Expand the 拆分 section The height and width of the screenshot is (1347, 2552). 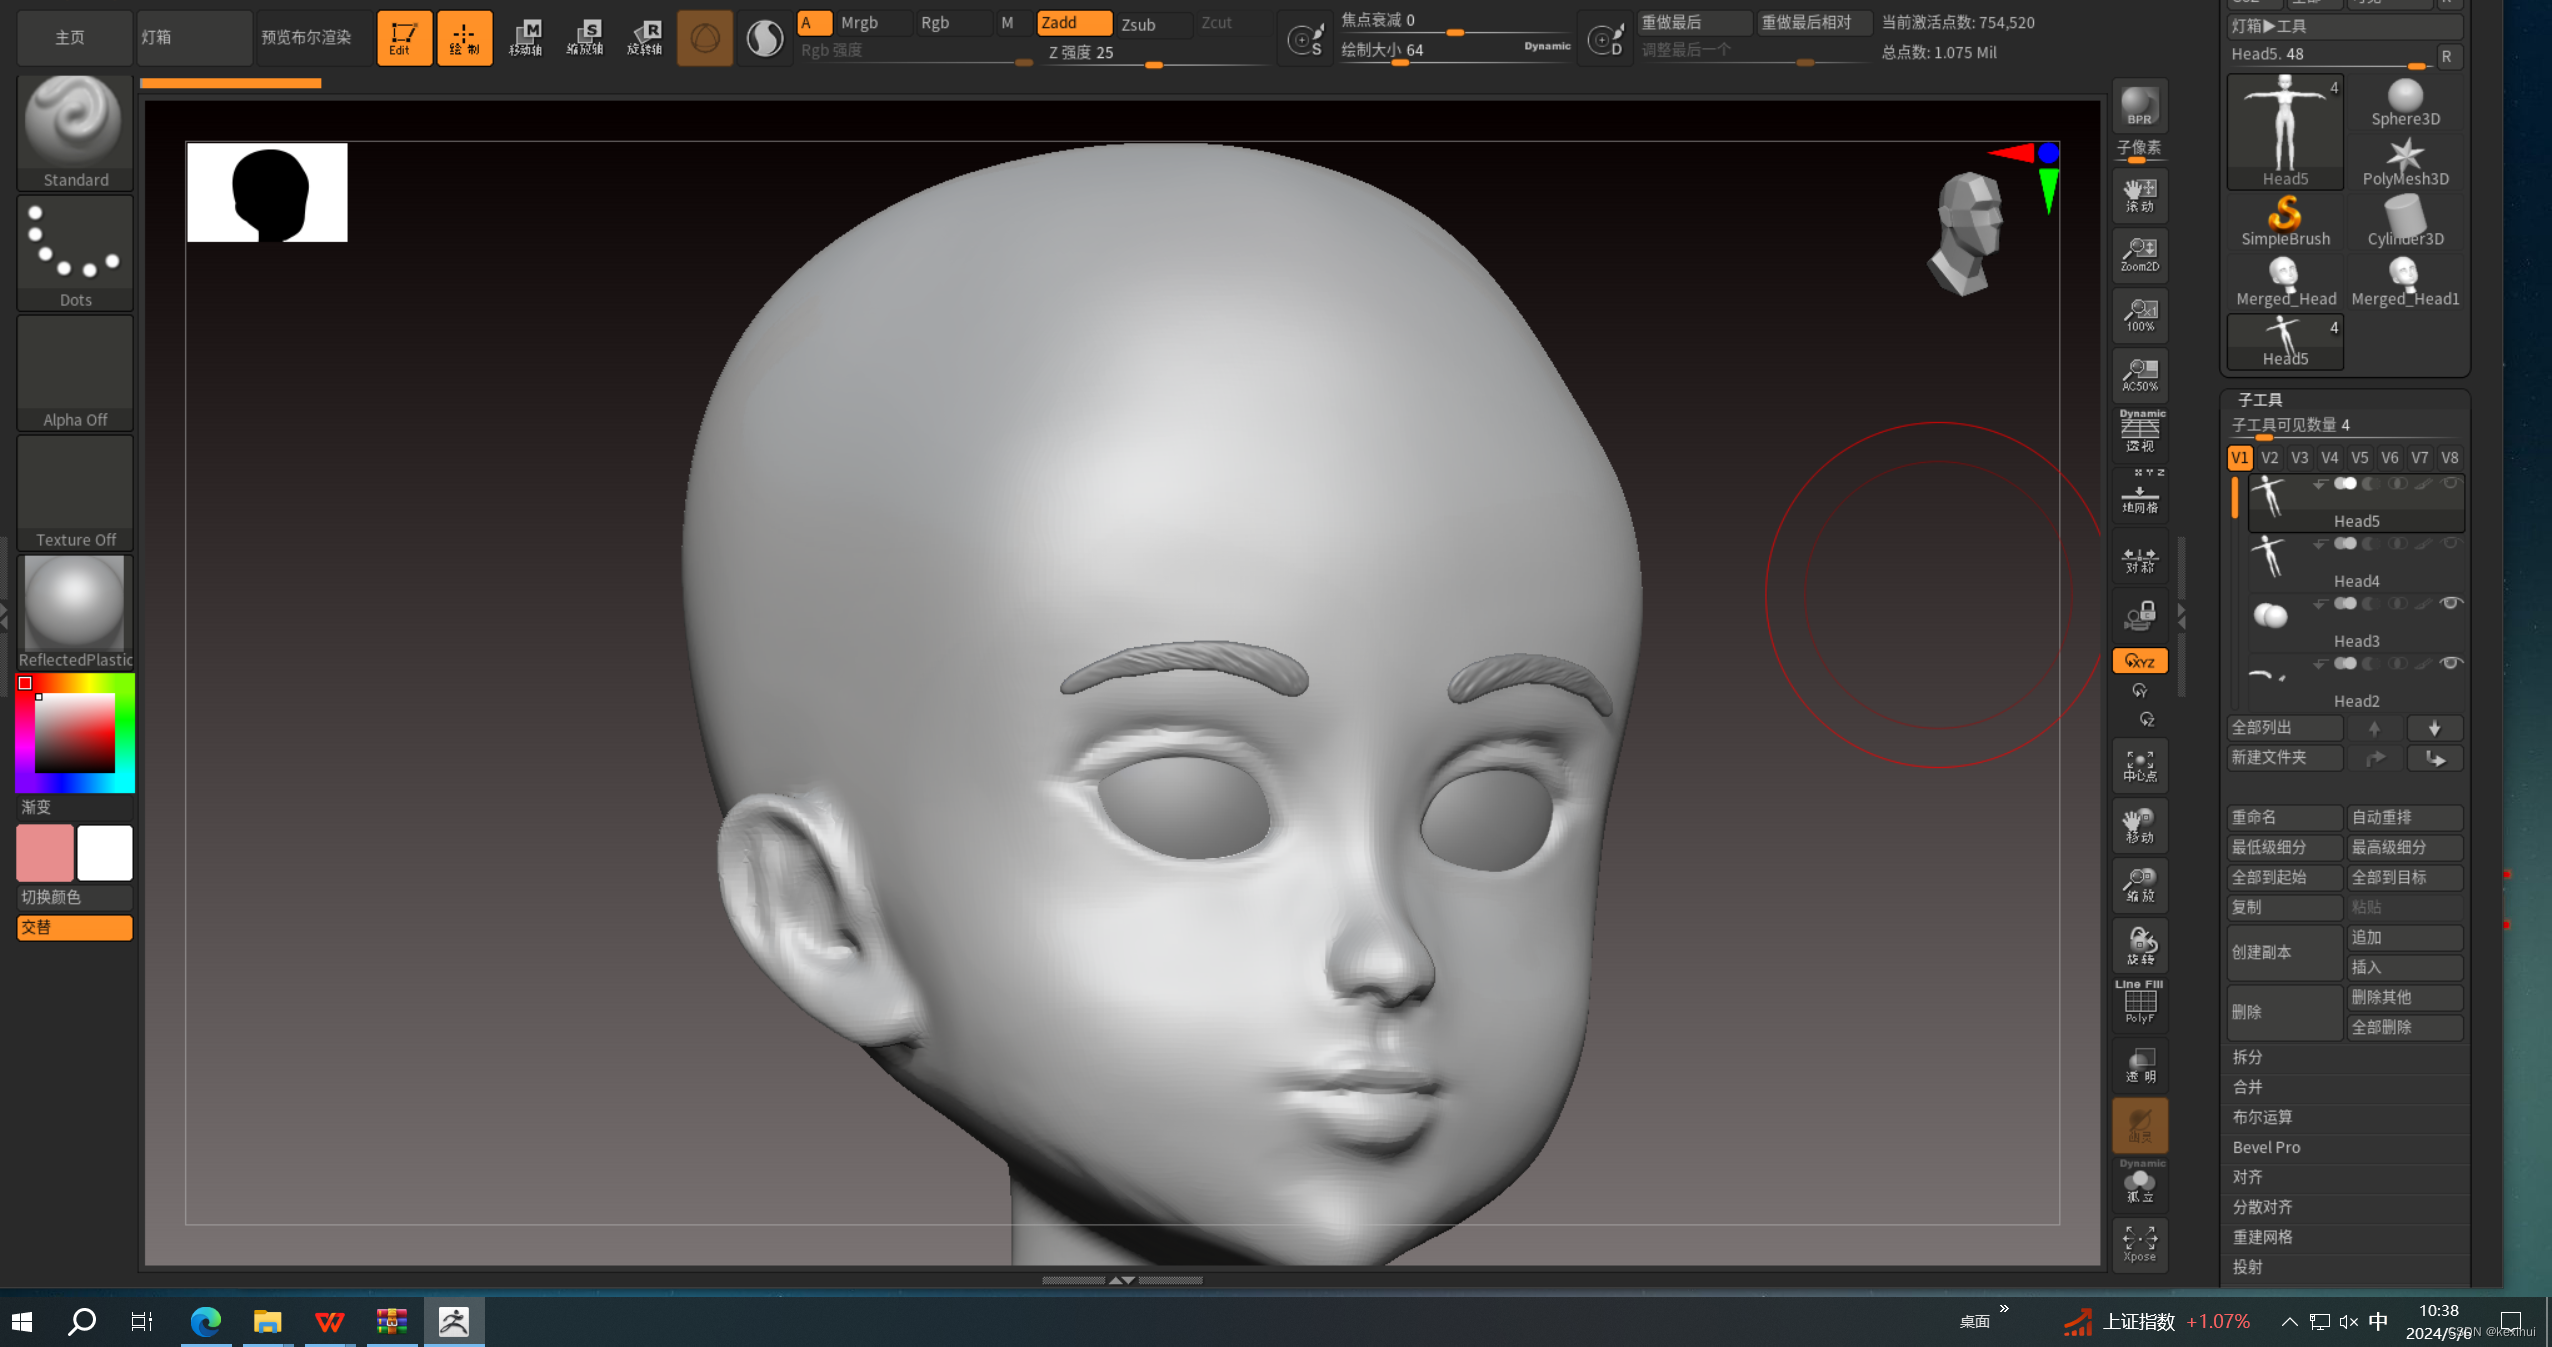(x=2247, y=1057)
